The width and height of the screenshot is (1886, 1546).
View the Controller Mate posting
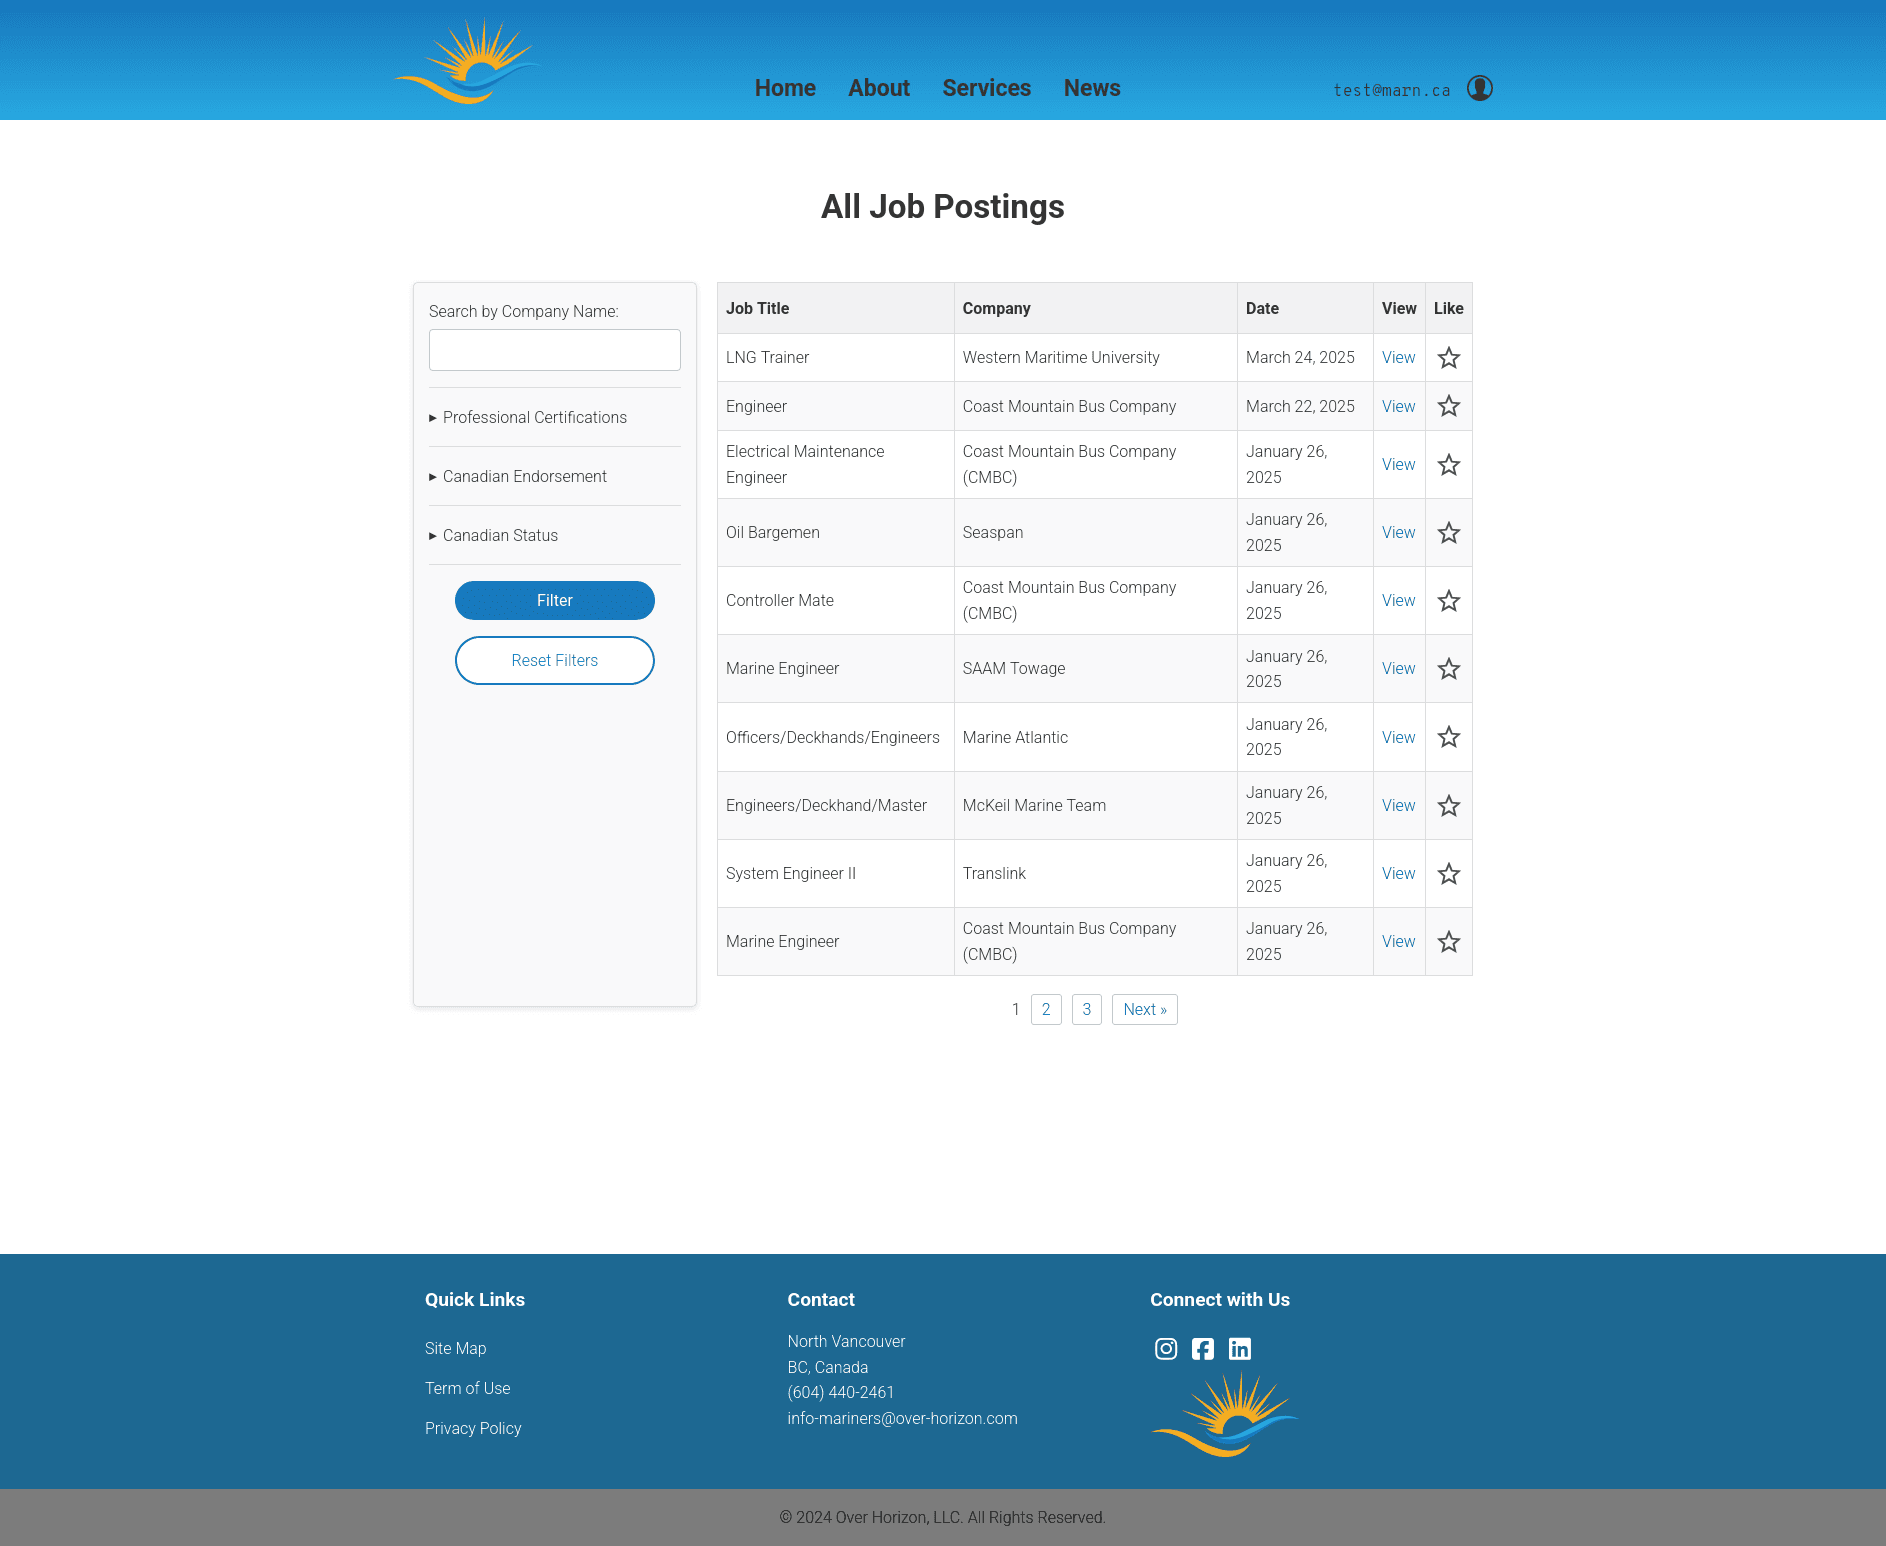pyautogui.click(x=1398, y=600)
